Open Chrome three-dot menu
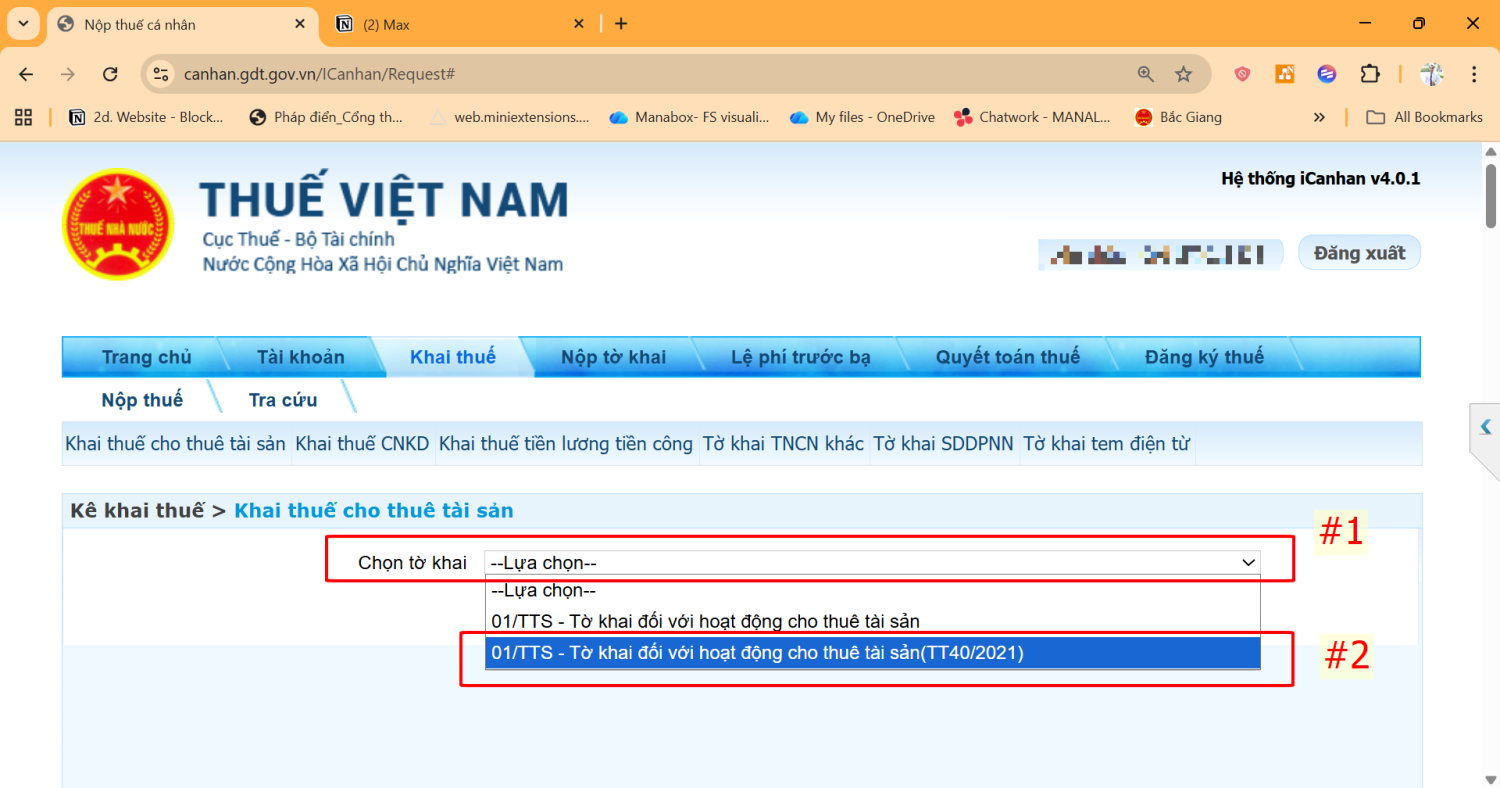 [1474, 74]
